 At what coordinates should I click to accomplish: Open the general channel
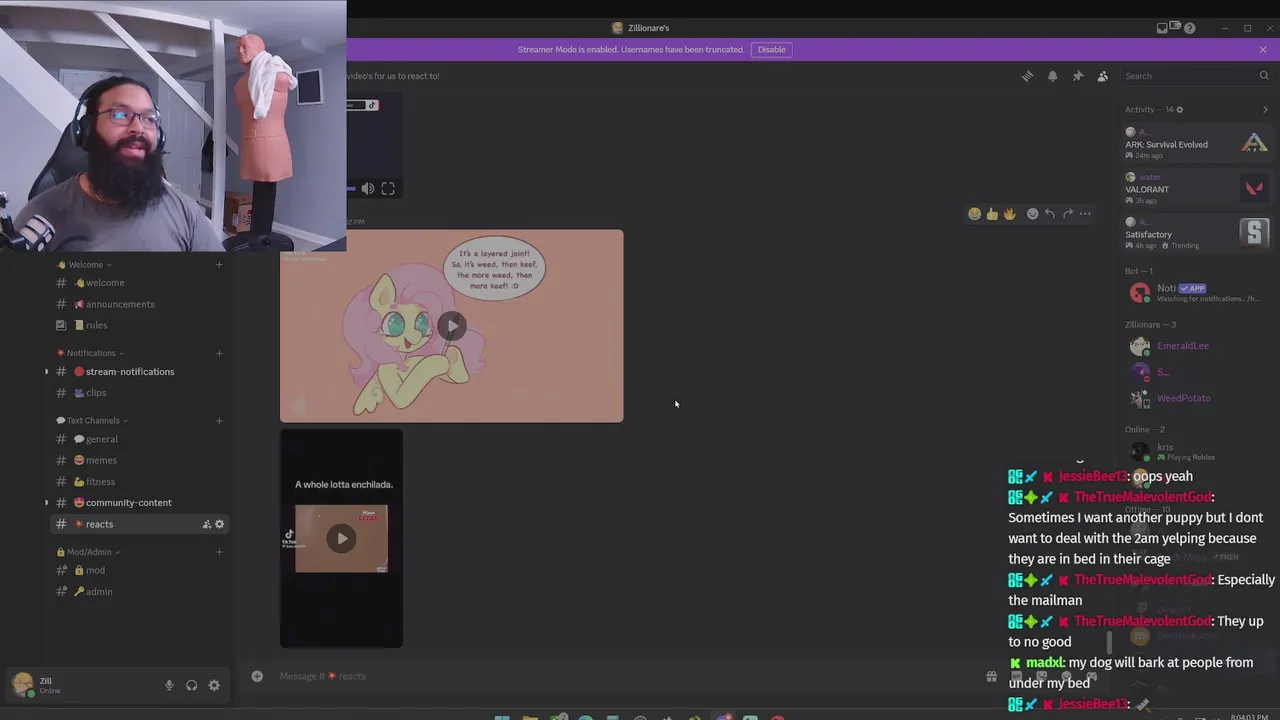click(140, 439)
